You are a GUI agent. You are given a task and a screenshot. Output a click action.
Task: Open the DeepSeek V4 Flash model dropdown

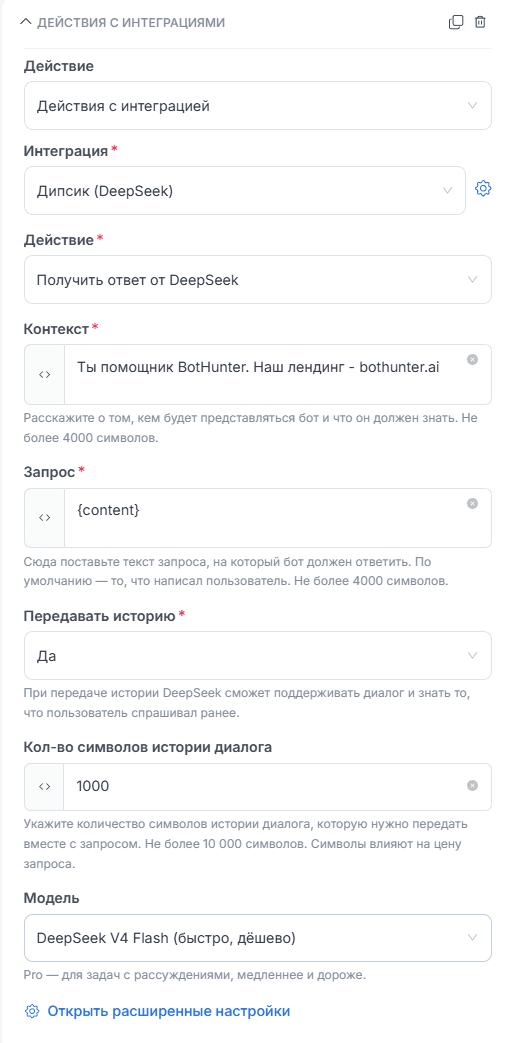tap(257, 938)
